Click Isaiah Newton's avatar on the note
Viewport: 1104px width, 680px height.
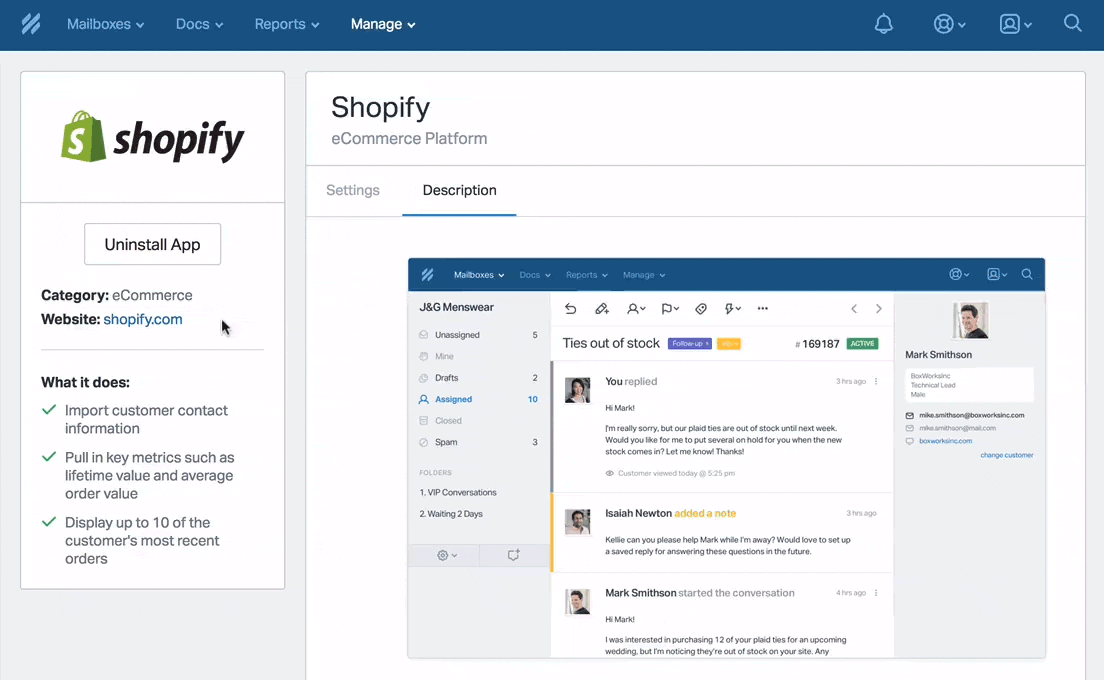(x=577, y=522)
